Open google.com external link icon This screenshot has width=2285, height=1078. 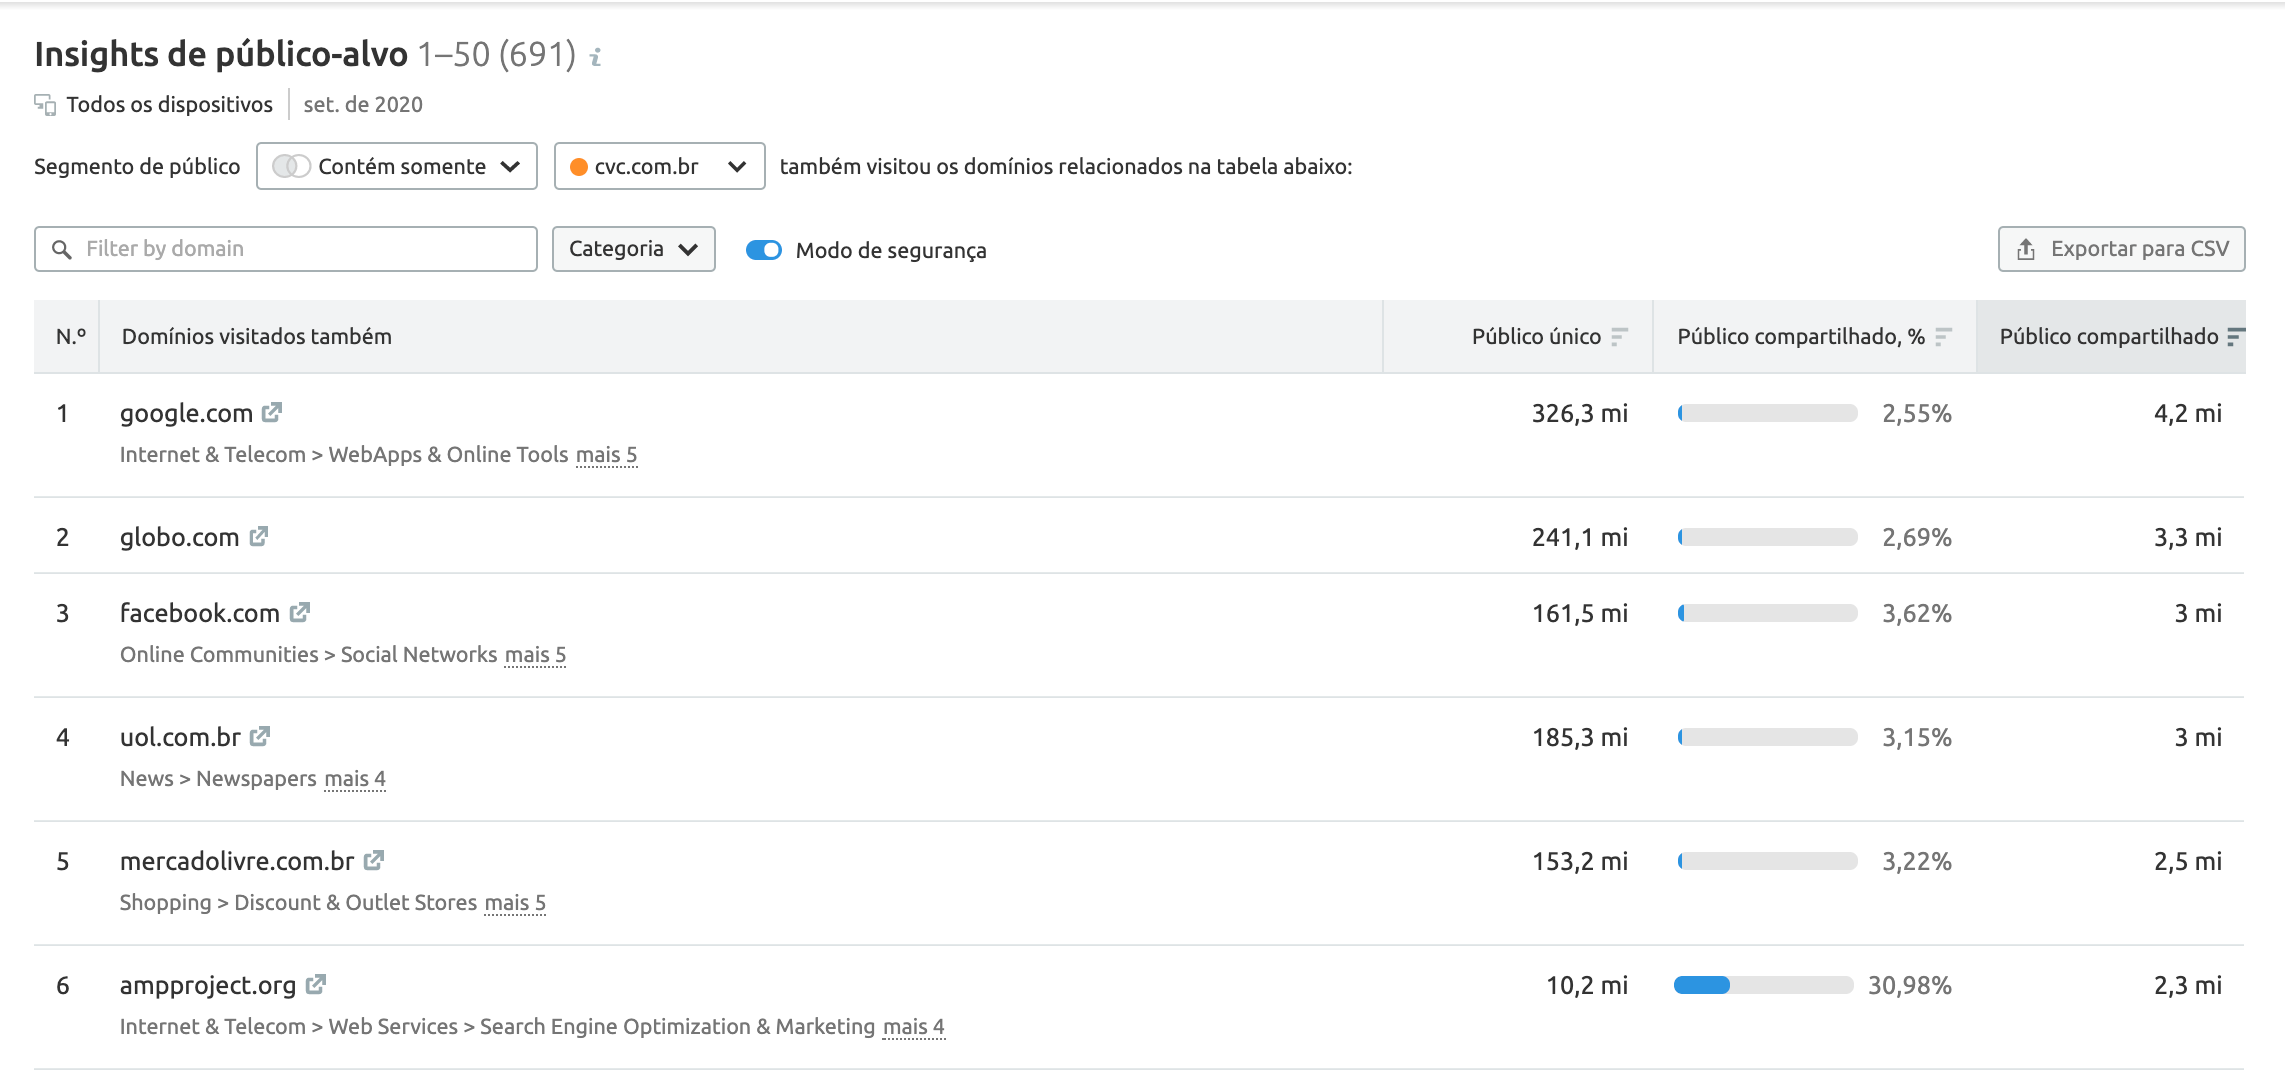(x=272, y=412)
